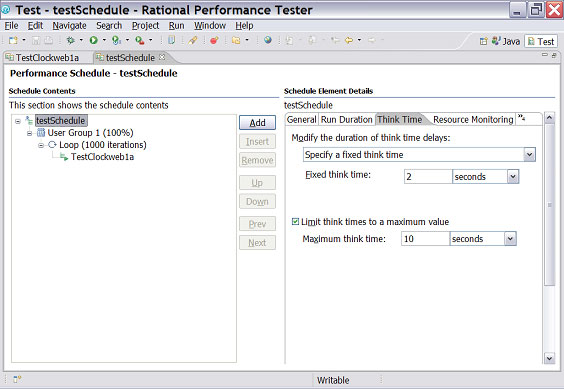Open the Project menu
Image resolution: width=564 pixels, height=389 pixels.
pyautogui.click(x=145, y=26)
